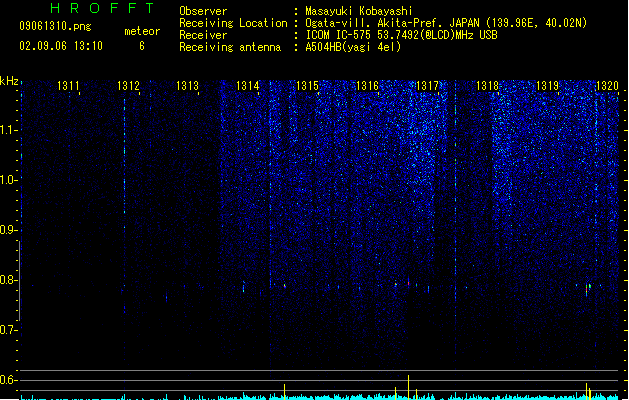
Task: Click the 1316 time marker
Action: (367, 86)
